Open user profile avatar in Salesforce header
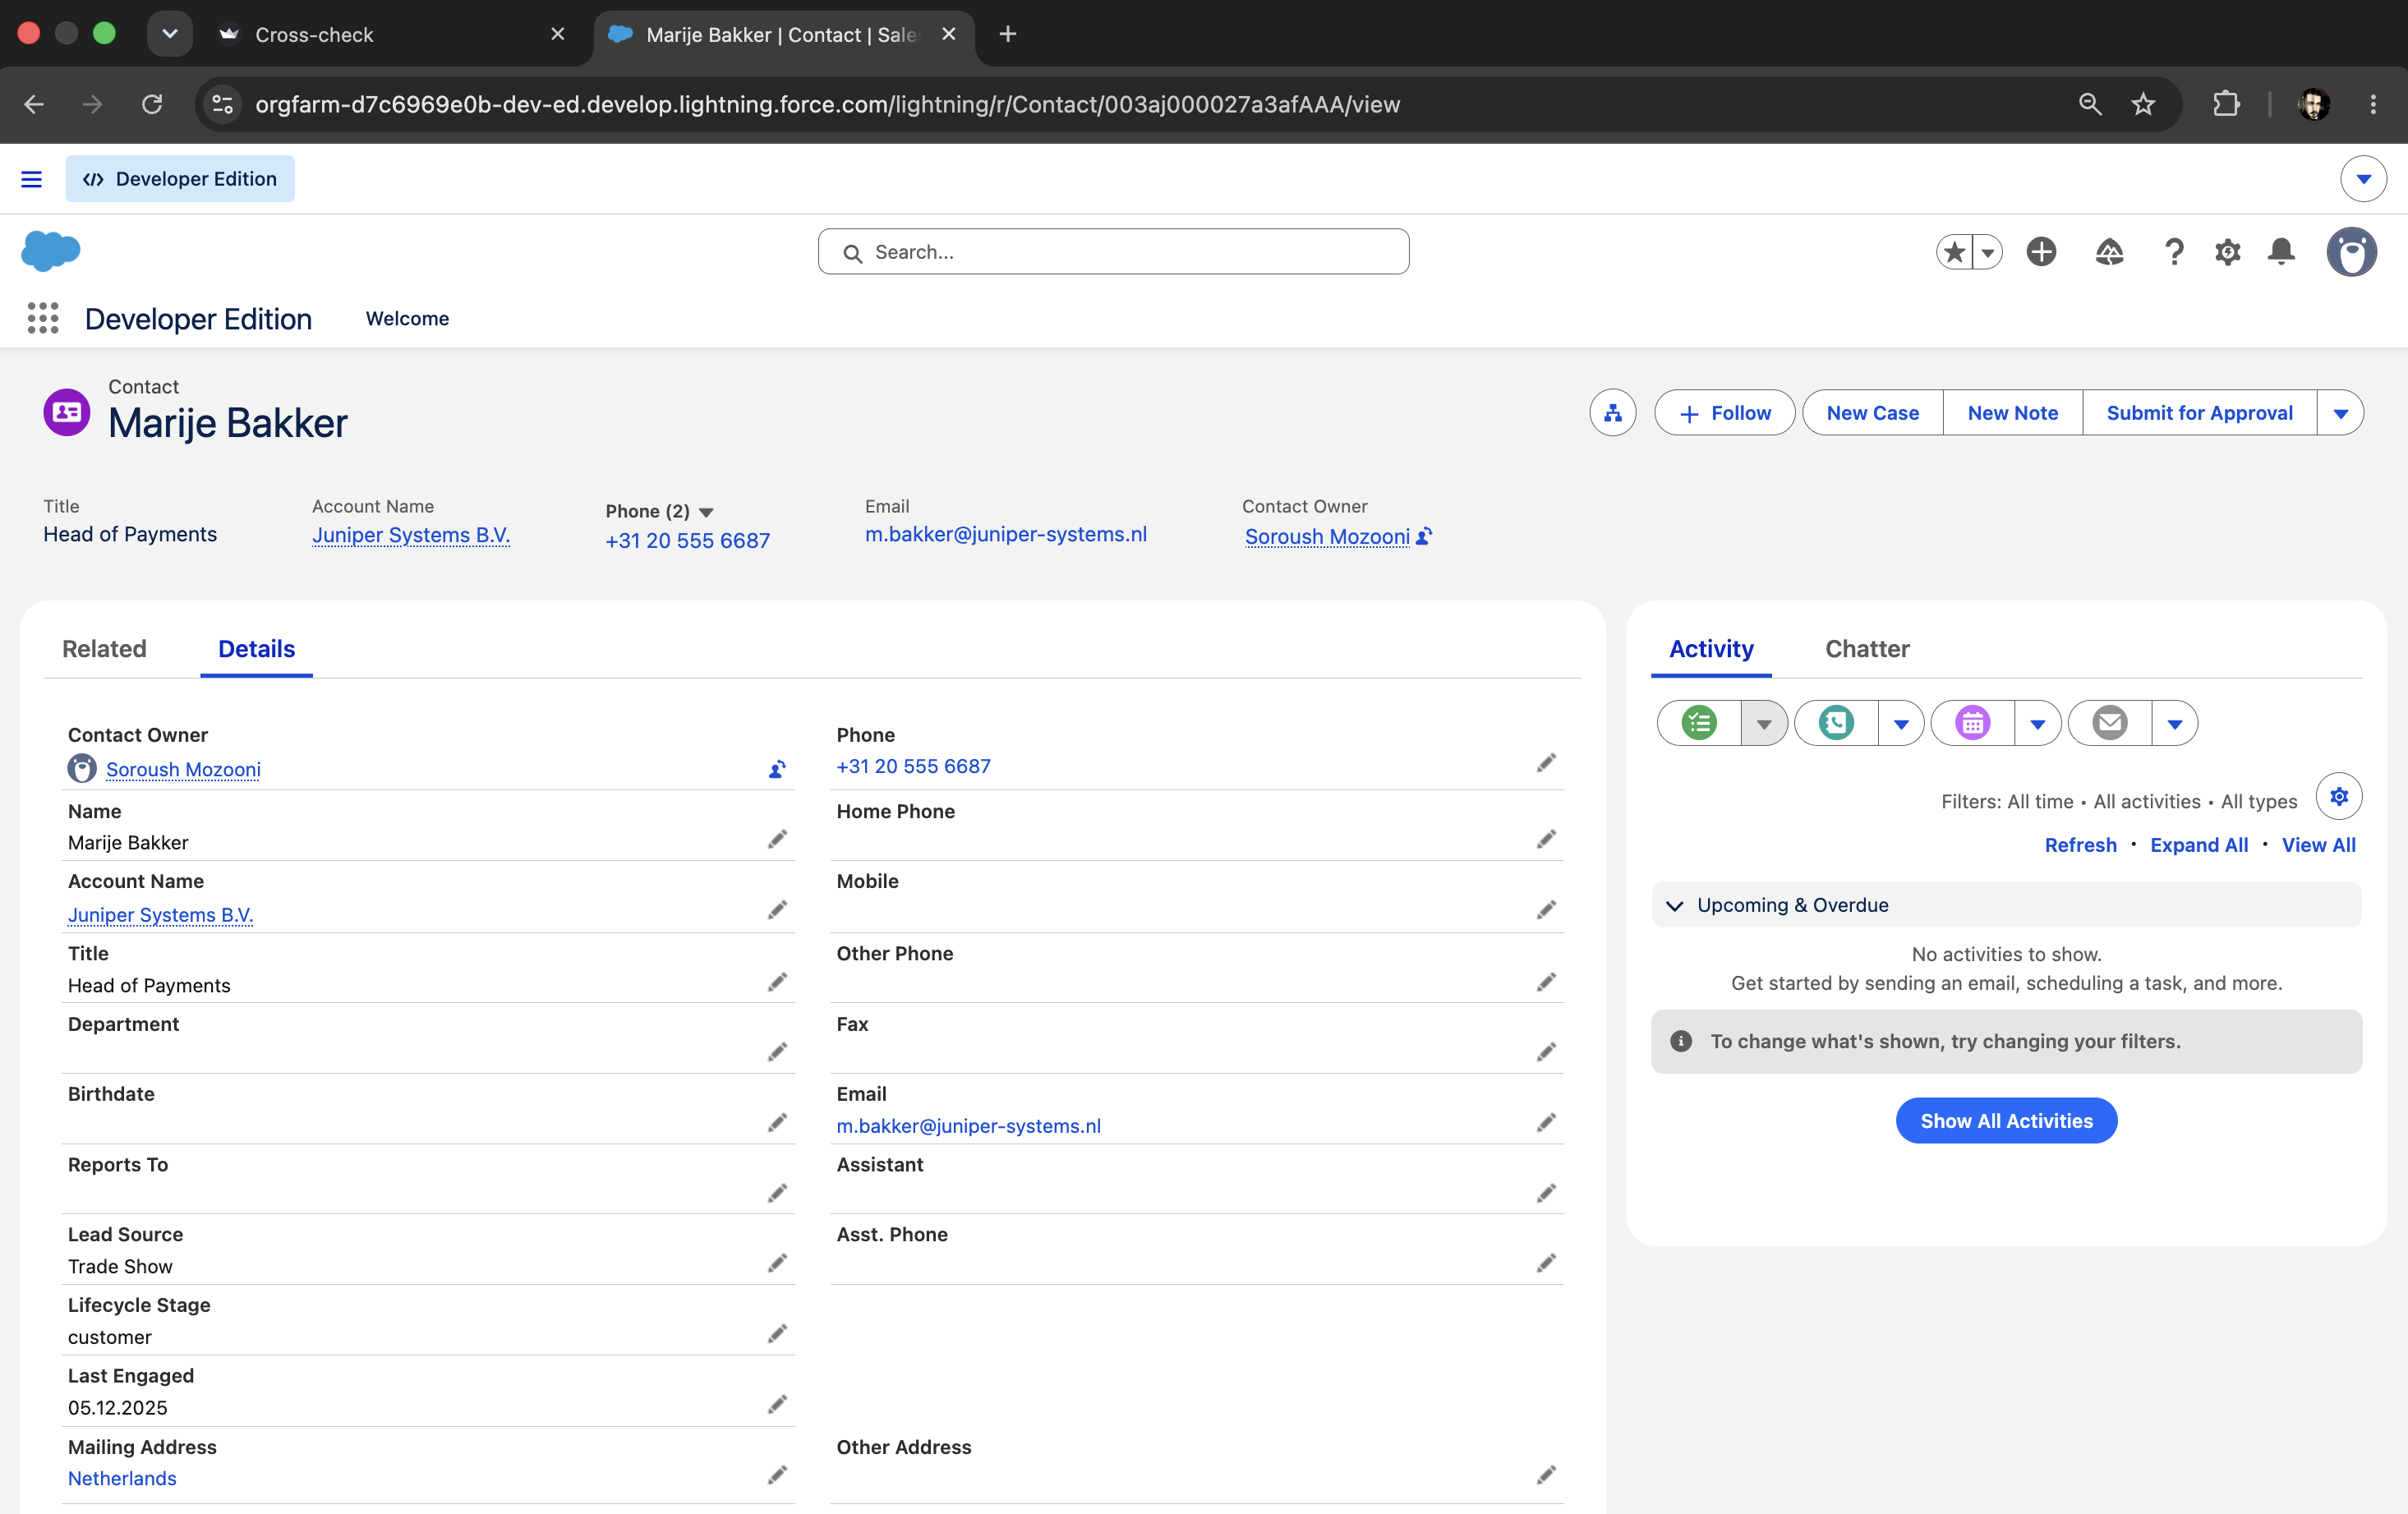 coord(2351,252)
